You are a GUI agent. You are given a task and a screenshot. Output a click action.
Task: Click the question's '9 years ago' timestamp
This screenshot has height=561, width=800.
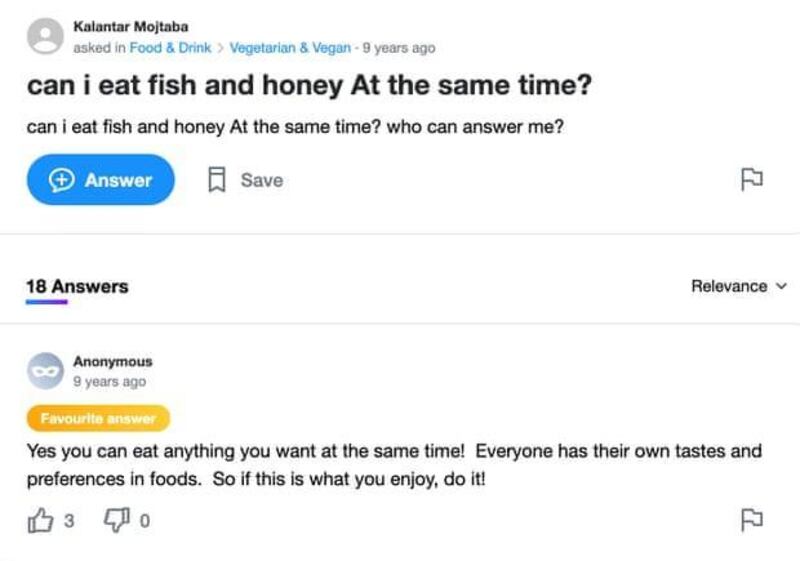(x=398, y=48)
